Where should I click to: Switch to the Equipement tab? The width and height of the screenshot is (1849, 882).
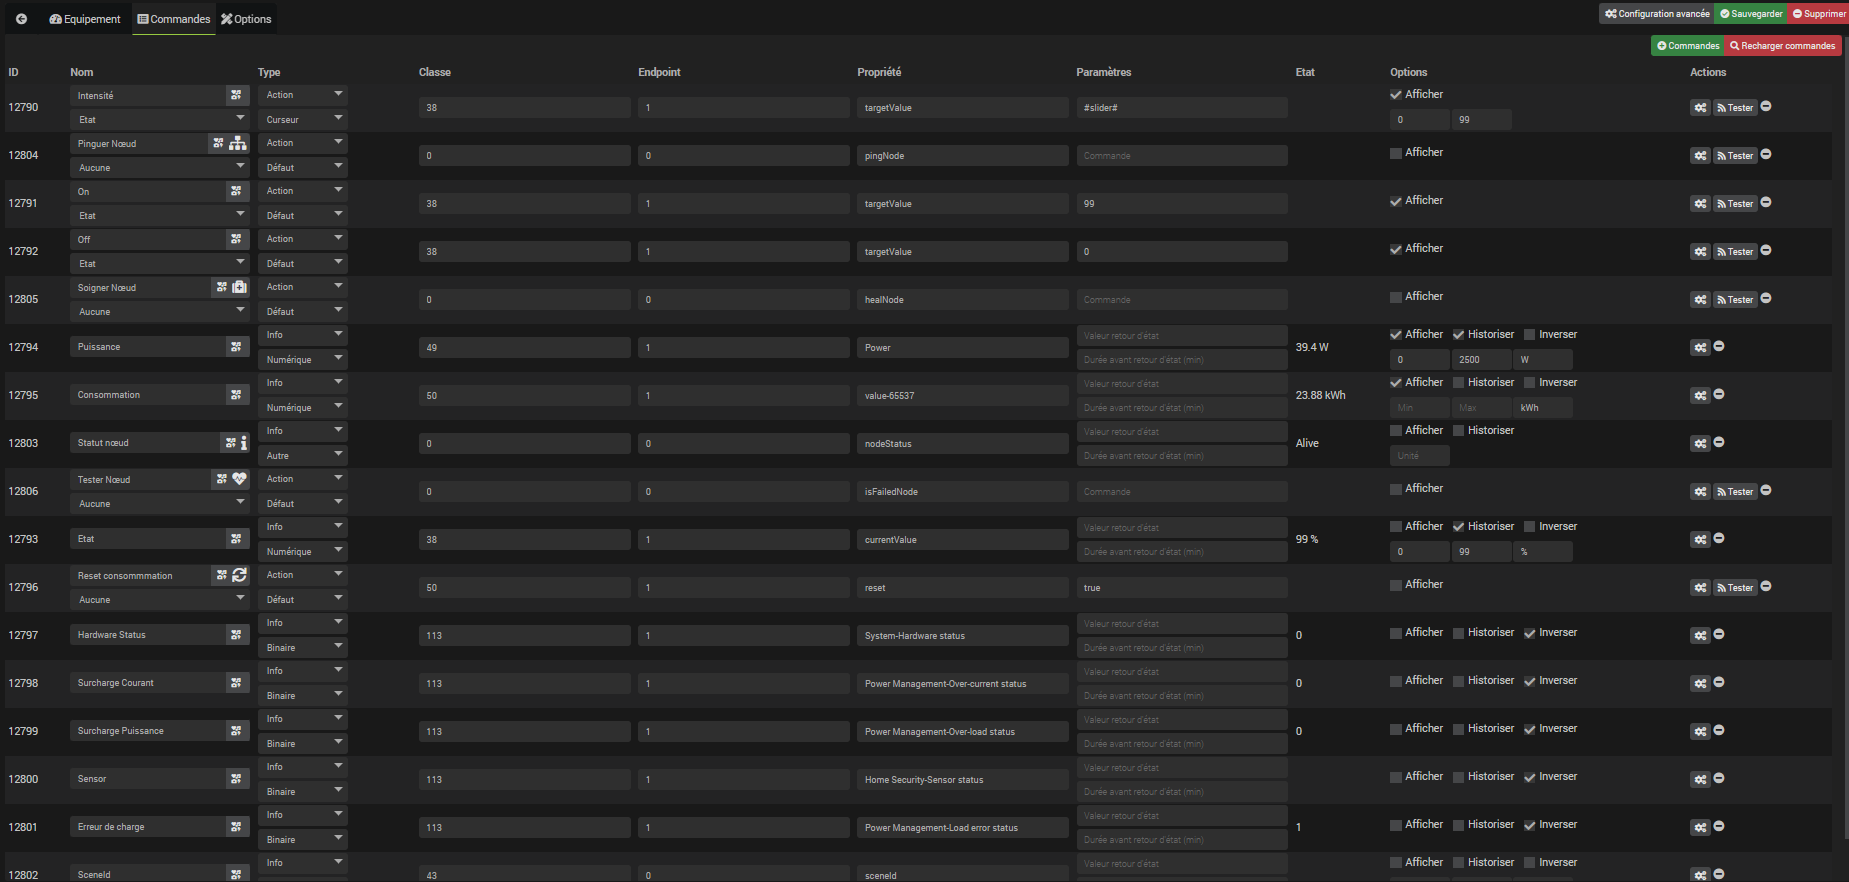pyautogui.click(x=85, y=19)
